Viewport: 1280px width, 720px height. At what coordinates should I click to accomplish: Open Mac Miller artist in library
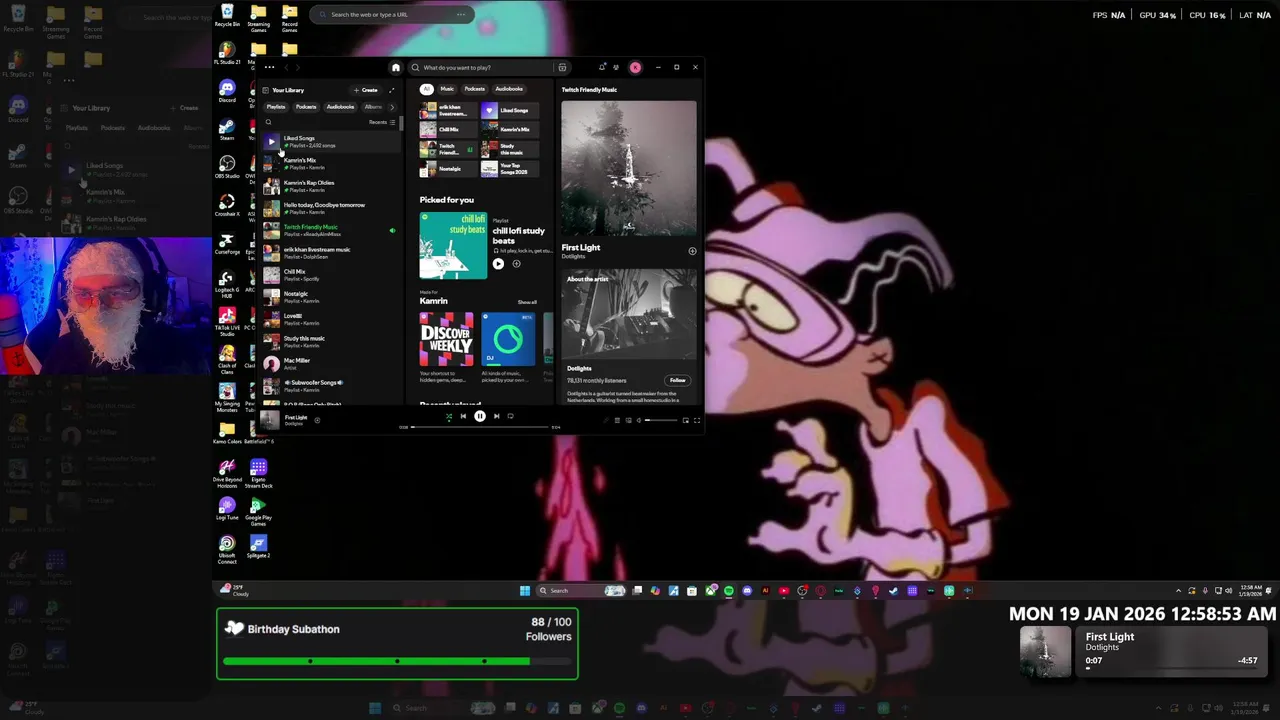tap(332, 363)
